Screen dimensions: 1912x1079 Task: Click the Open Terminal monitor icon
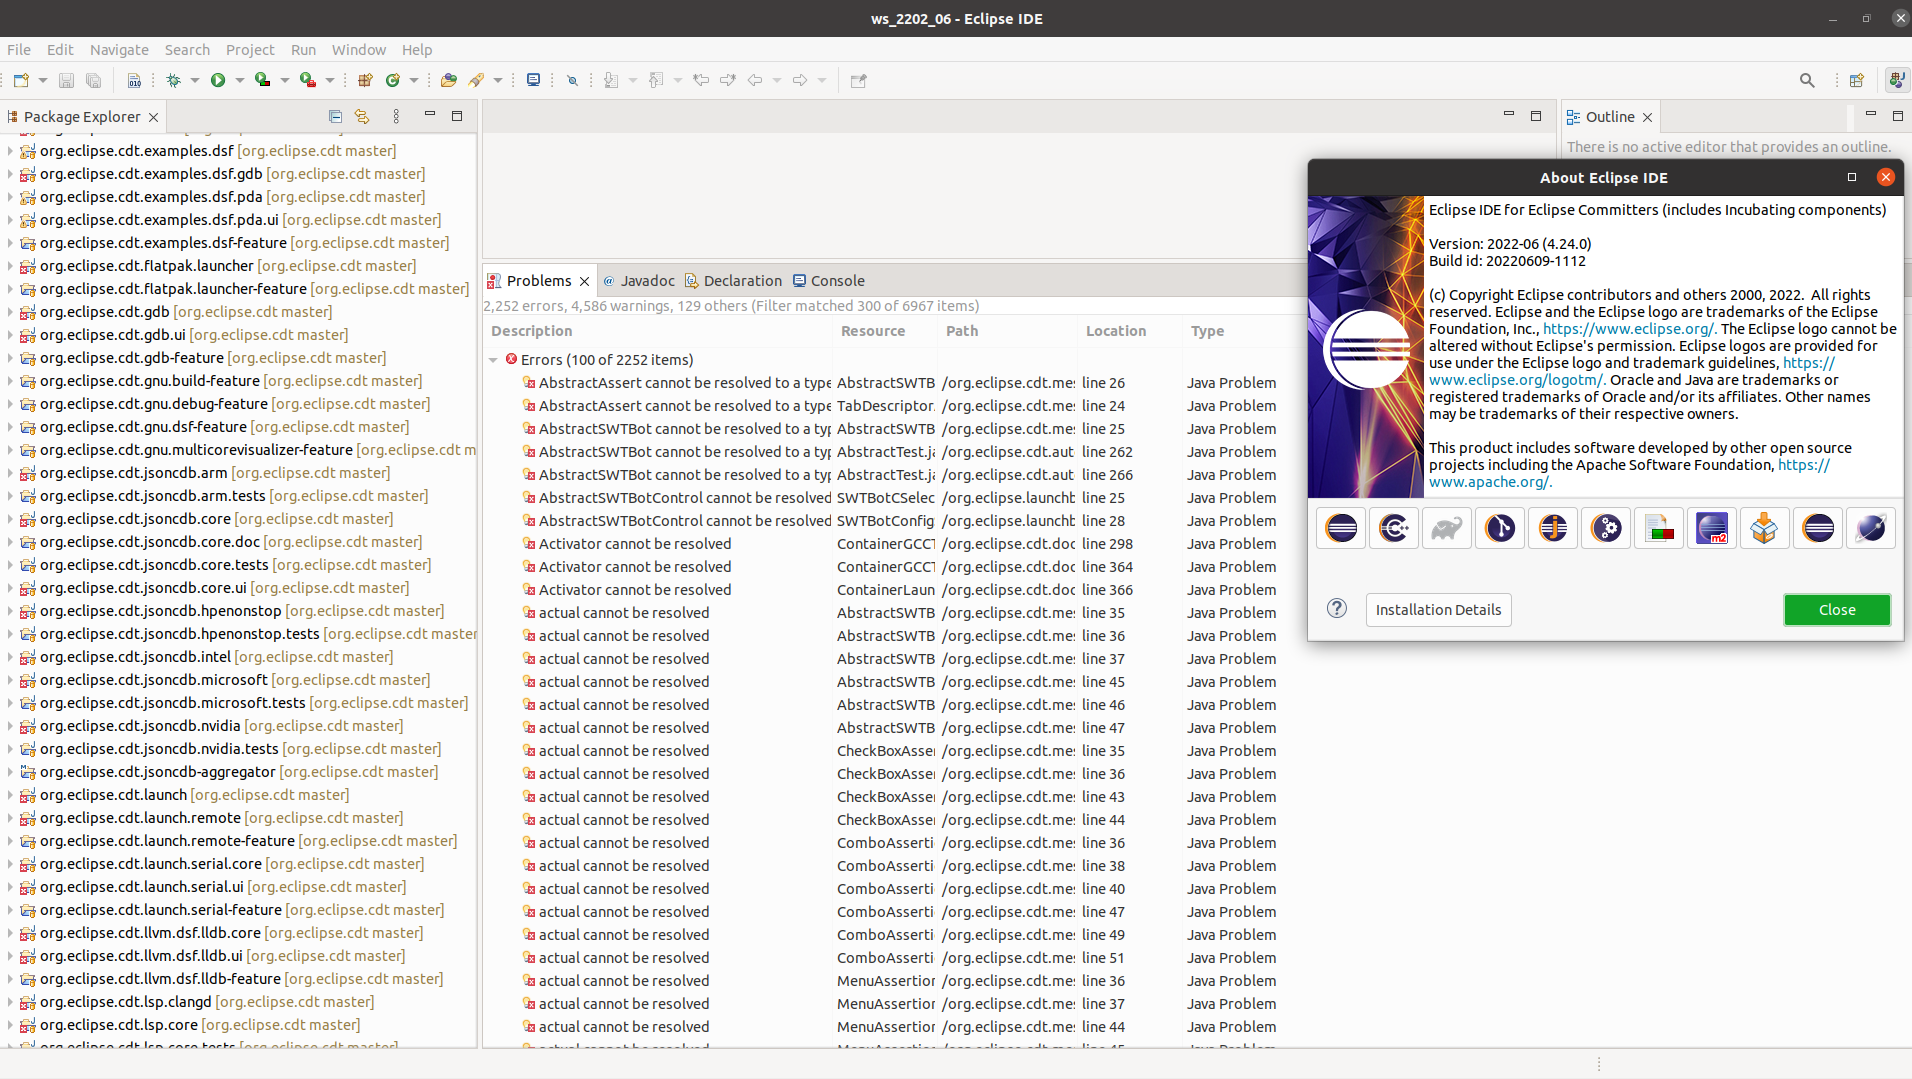[533, 80]
